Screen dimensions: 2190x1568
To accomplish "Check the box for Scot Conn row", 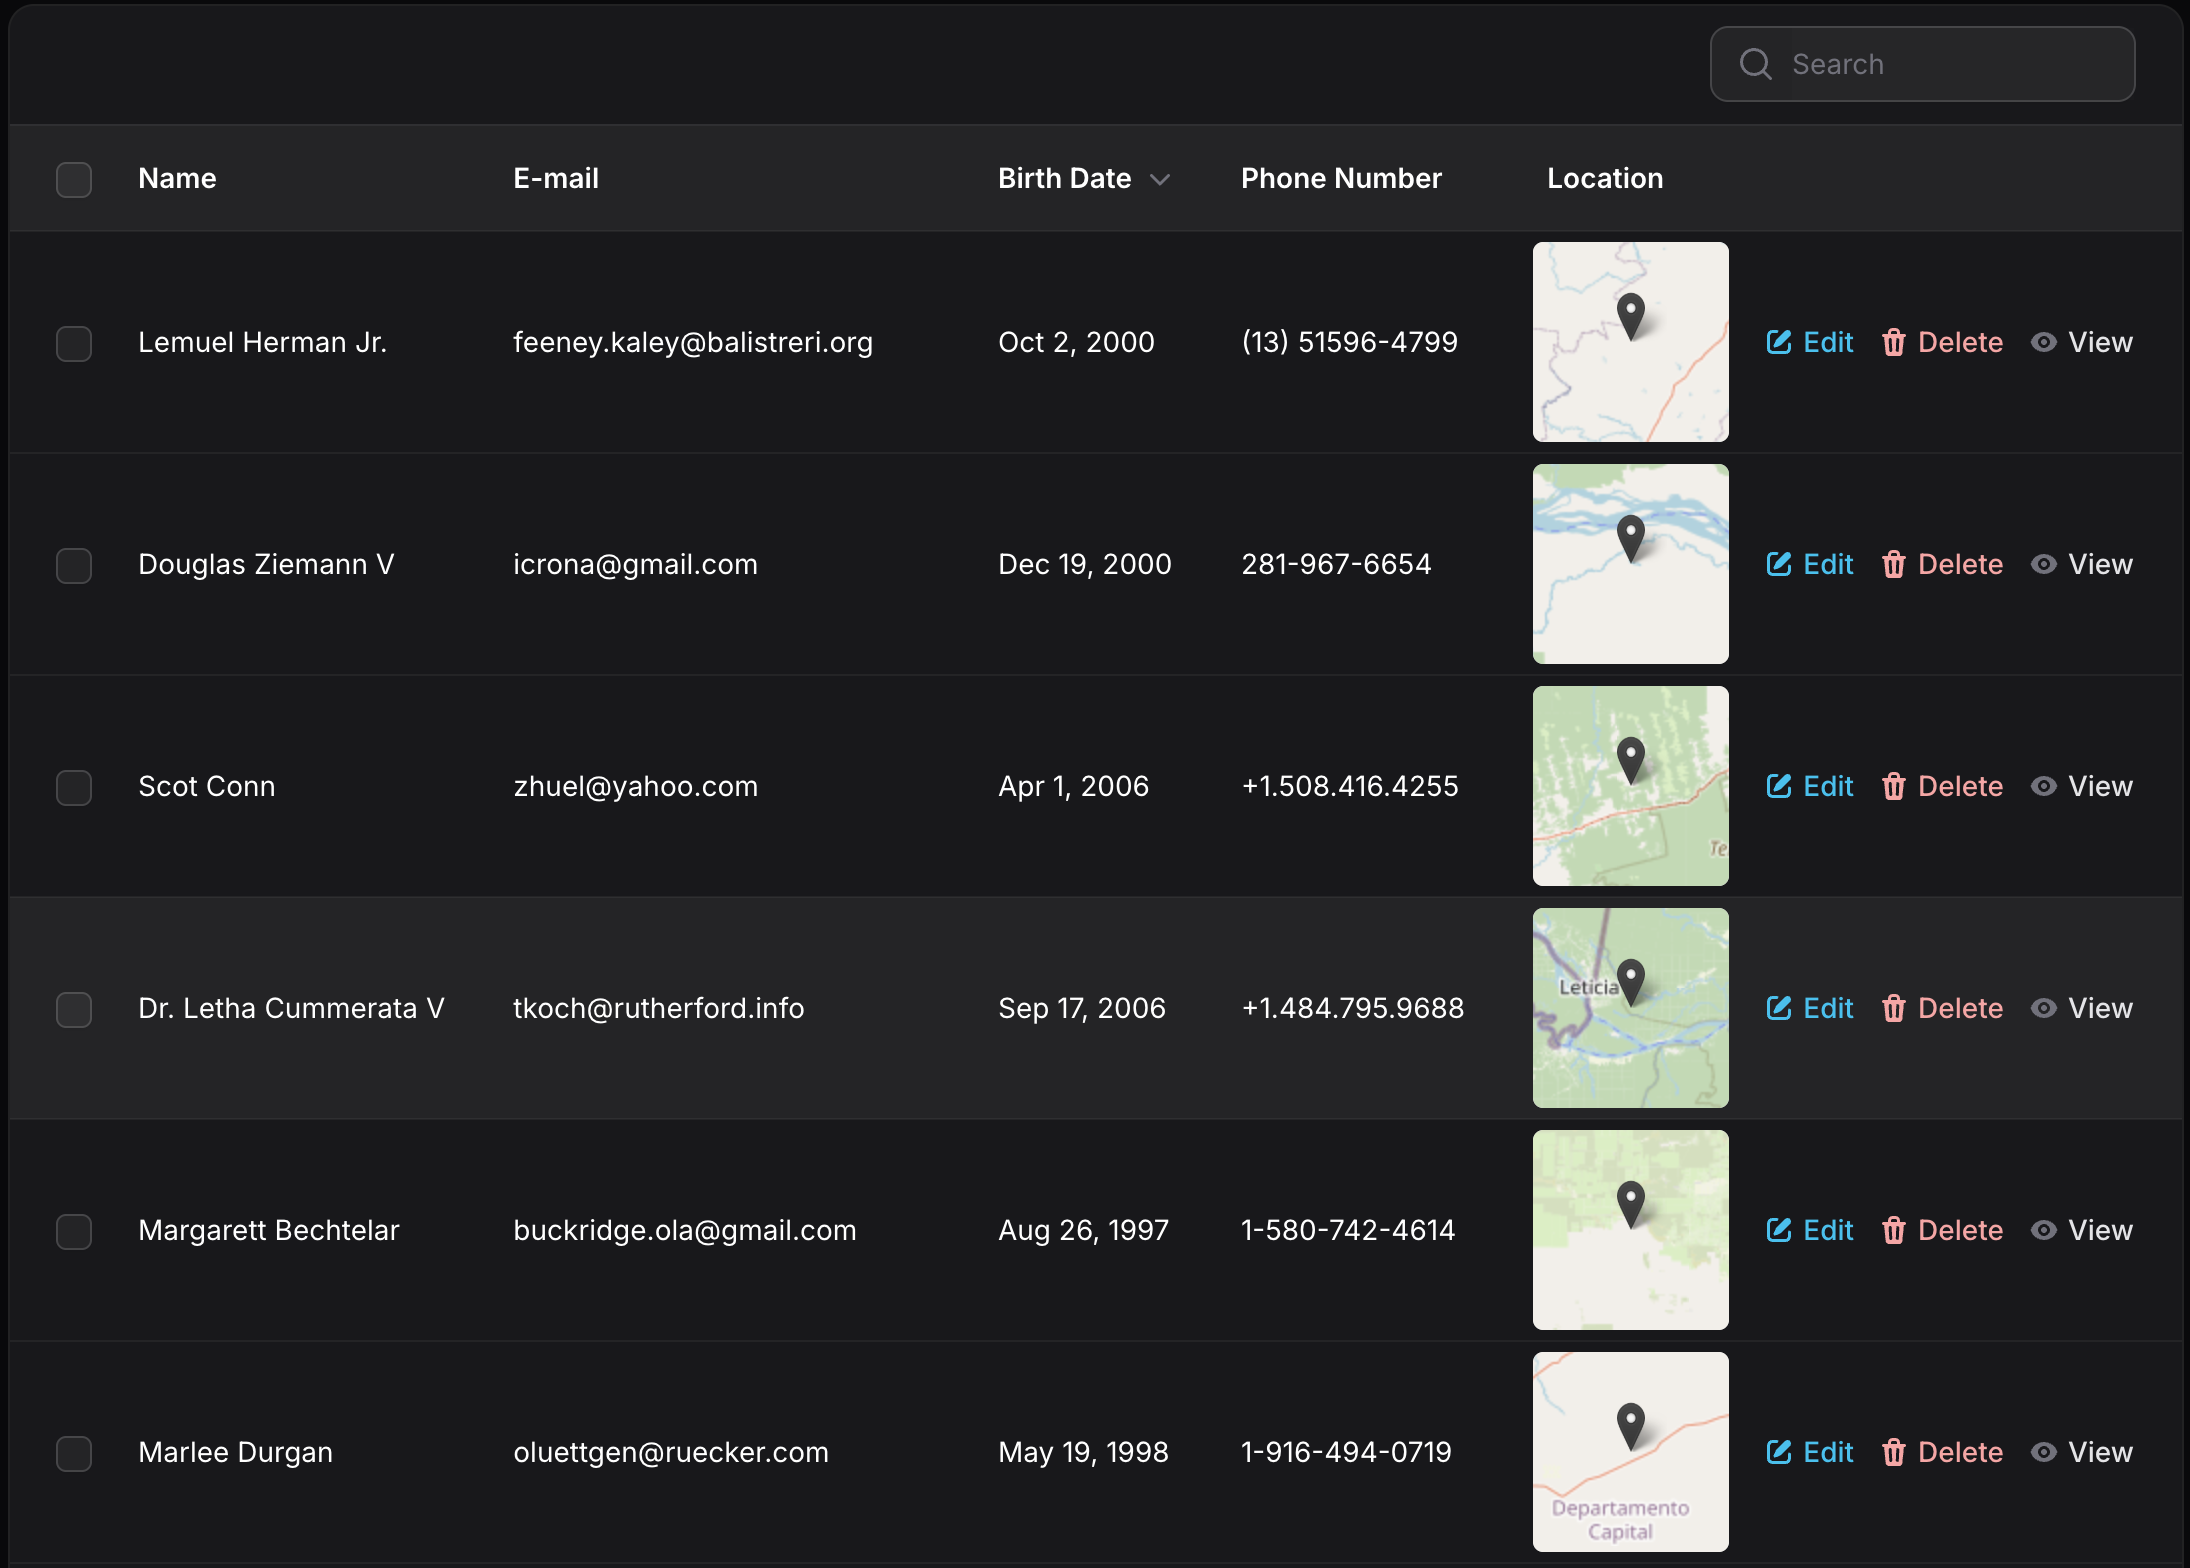I will (74, 788).
